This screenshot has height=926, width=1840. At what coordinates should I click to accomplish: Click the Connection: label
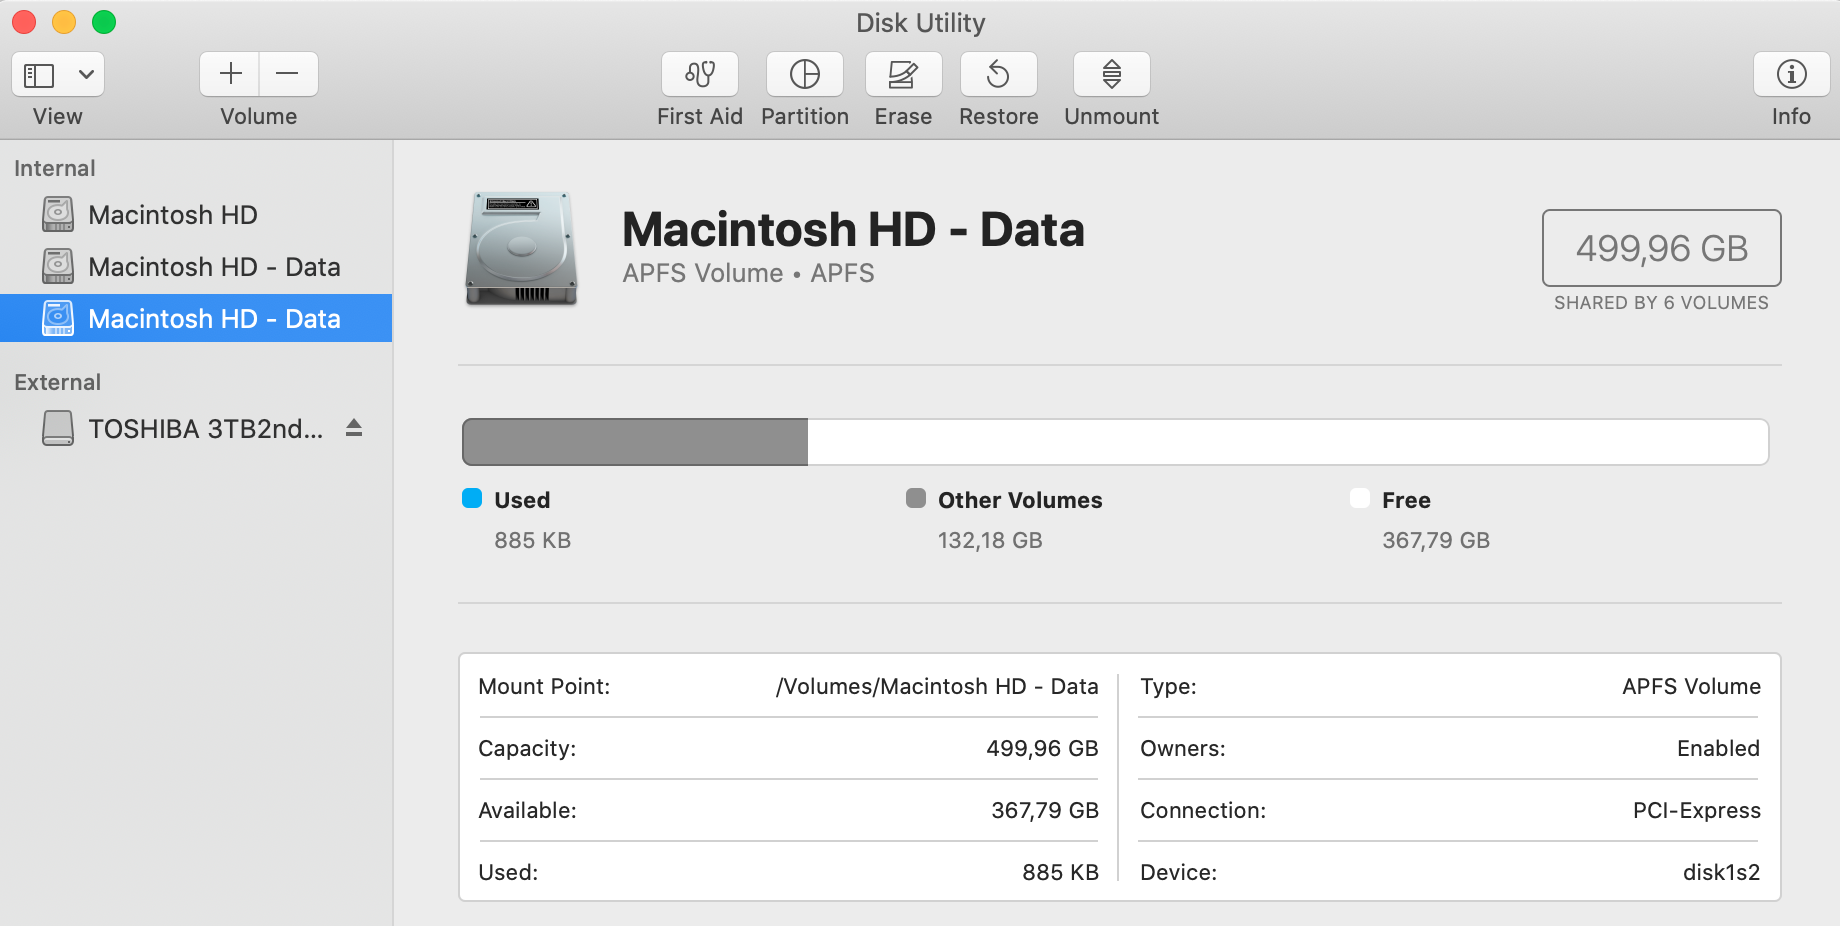[x=1203, y=810]
